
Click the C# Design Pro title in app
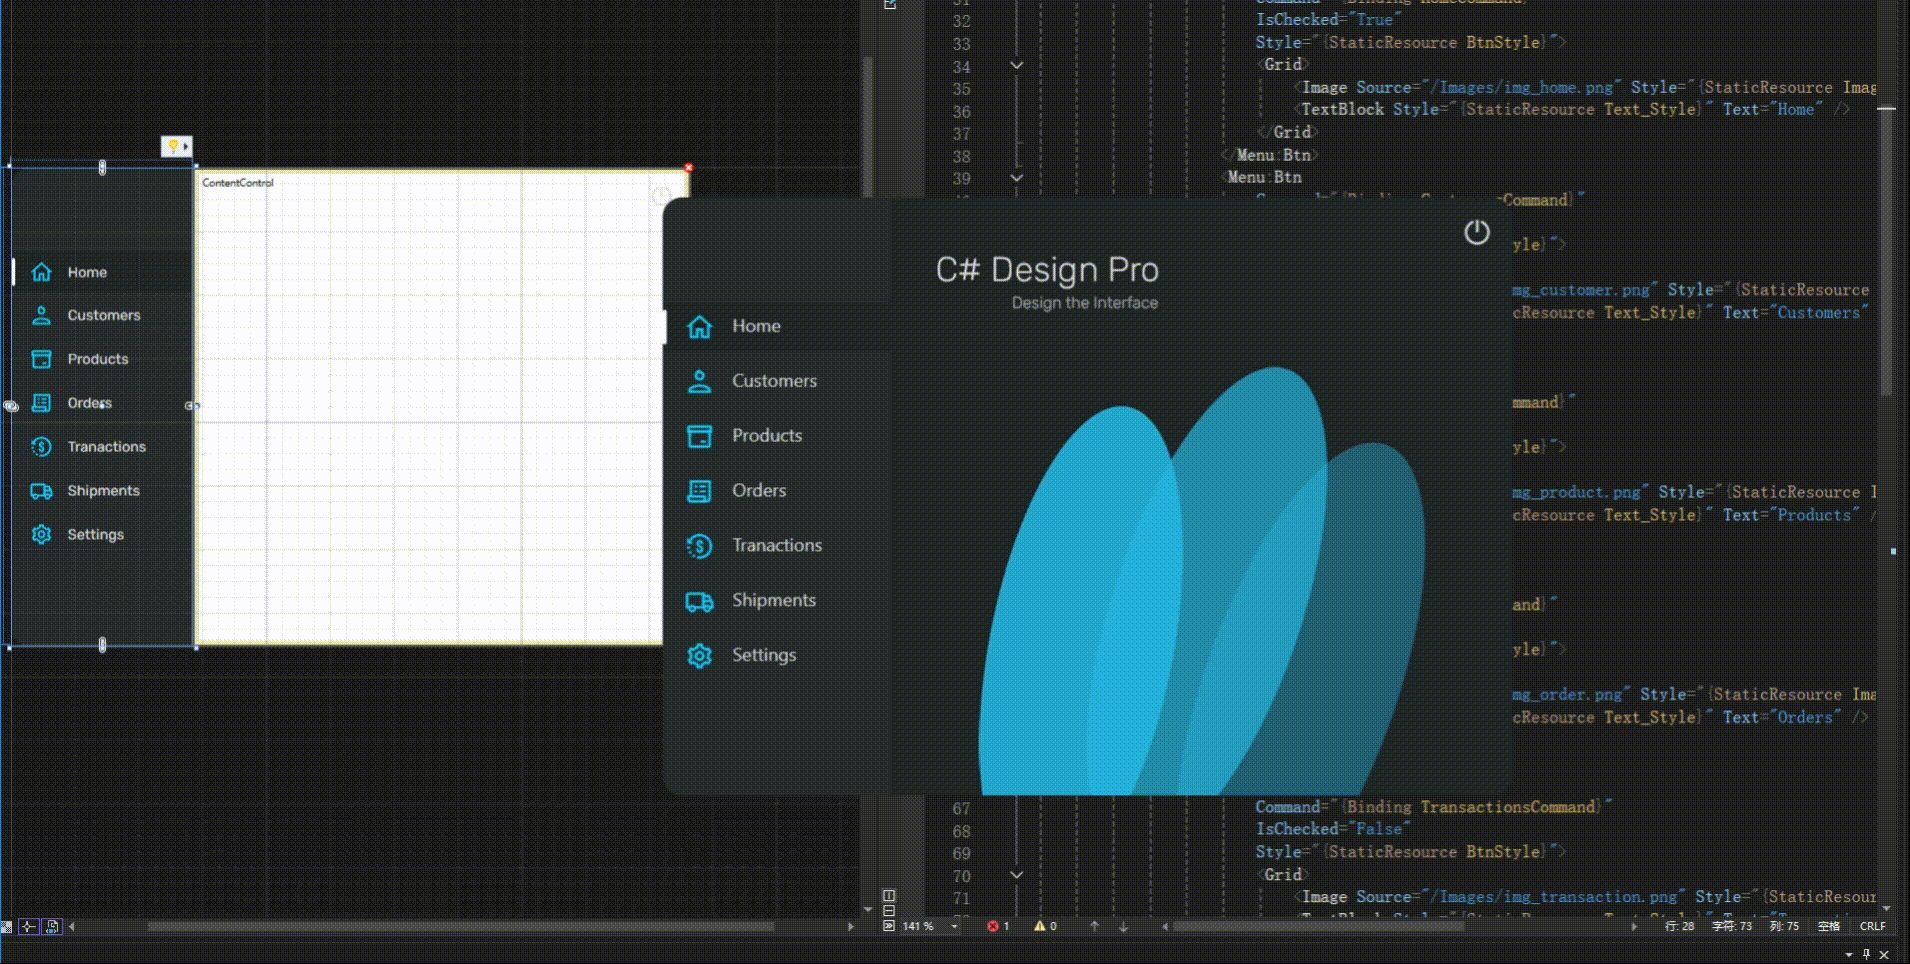(1047, 270)
